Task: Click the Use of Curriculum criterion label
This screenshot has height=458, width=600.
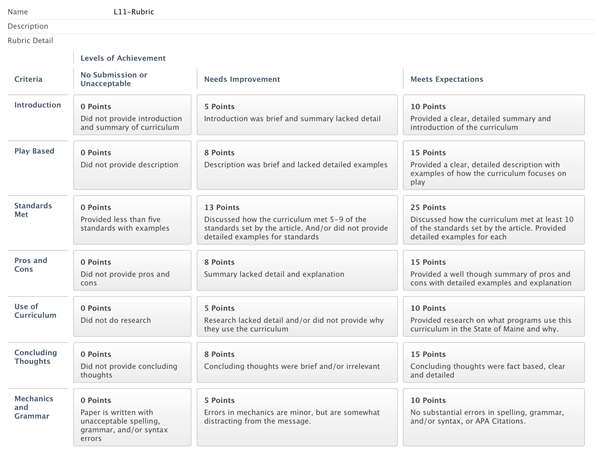Action: pyautogui.click(x=35, y=311)
